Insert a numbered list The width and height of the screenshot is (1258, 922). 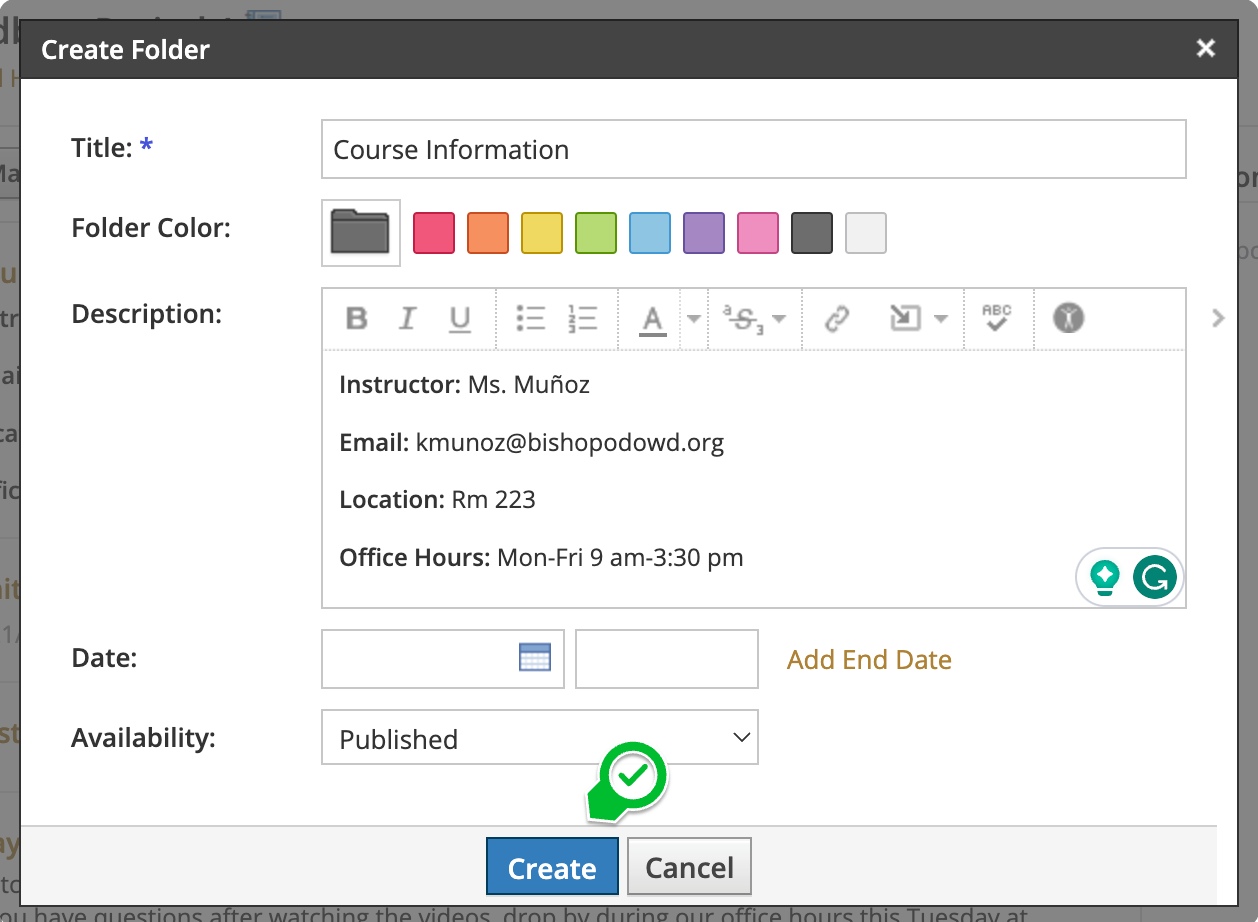tap(582, 319)
